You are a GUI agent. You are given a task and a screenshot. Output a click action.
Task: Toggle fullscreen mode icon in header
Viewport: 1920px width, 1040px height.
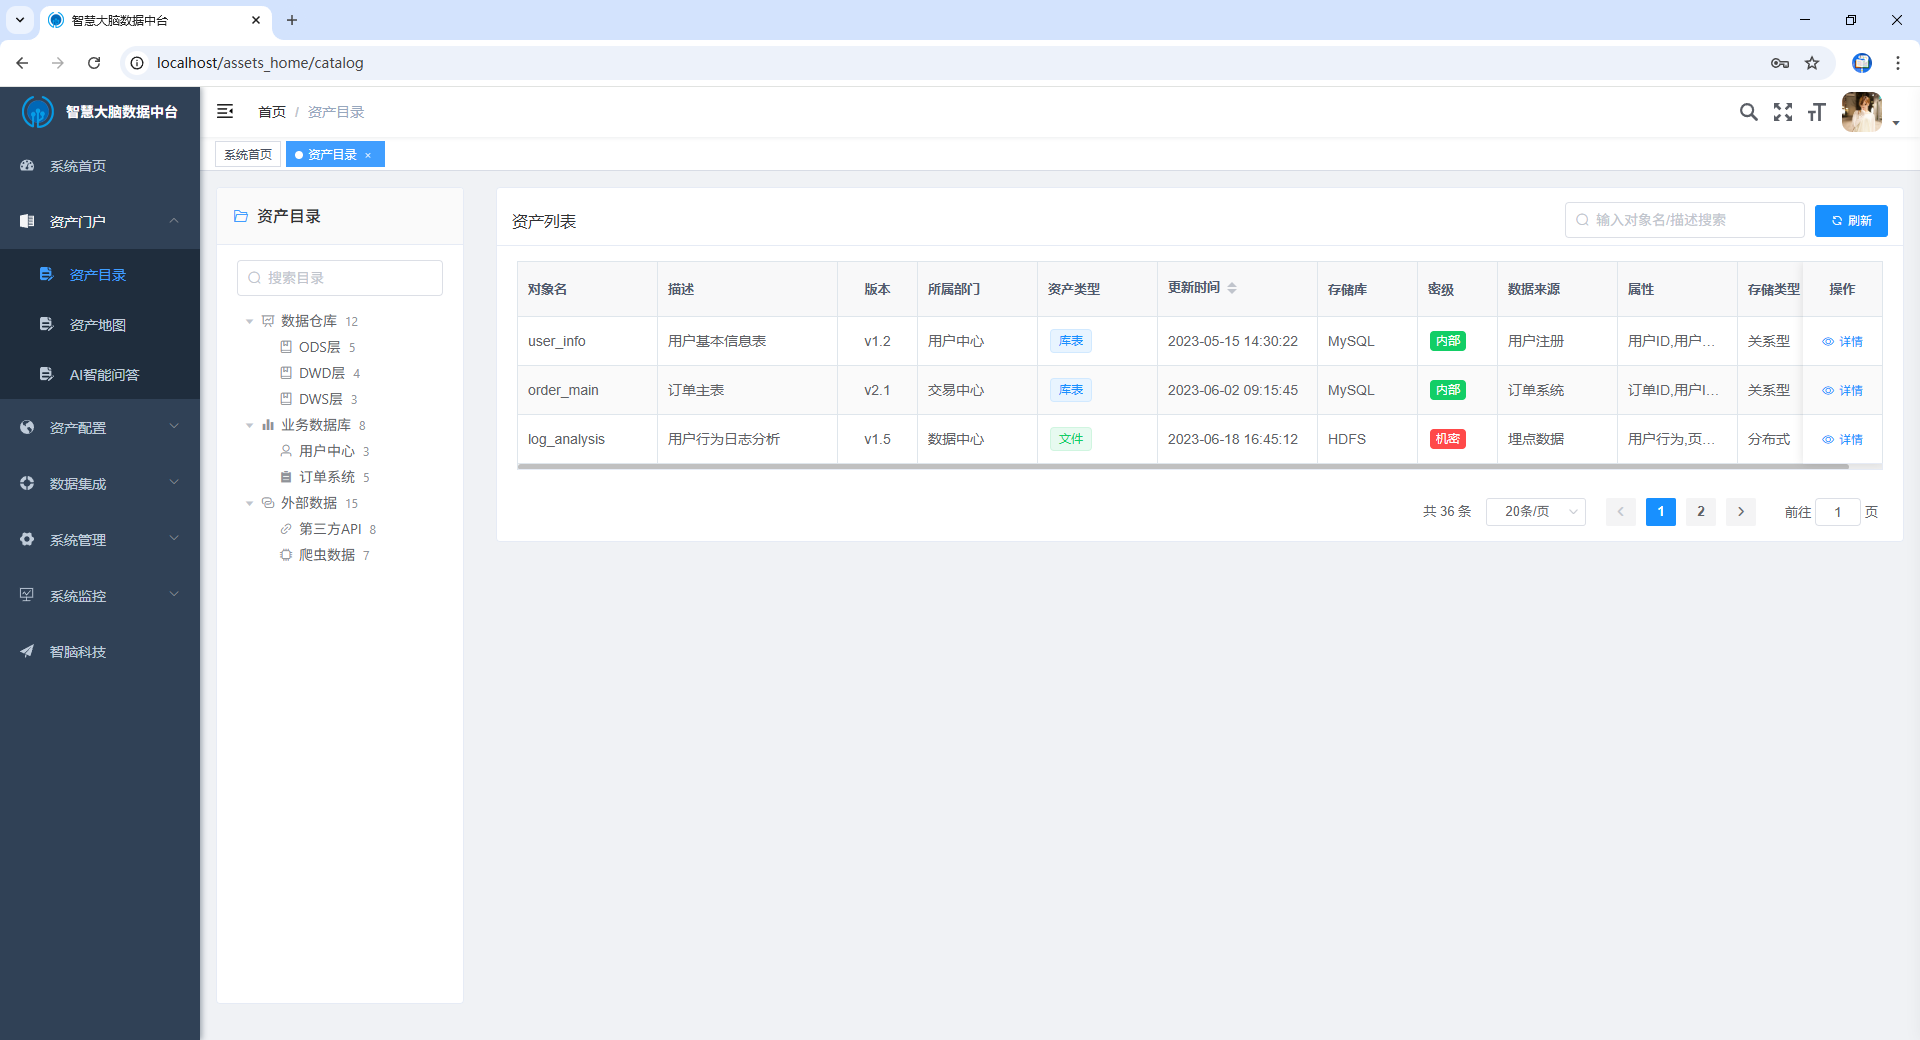pos(1783,112)
